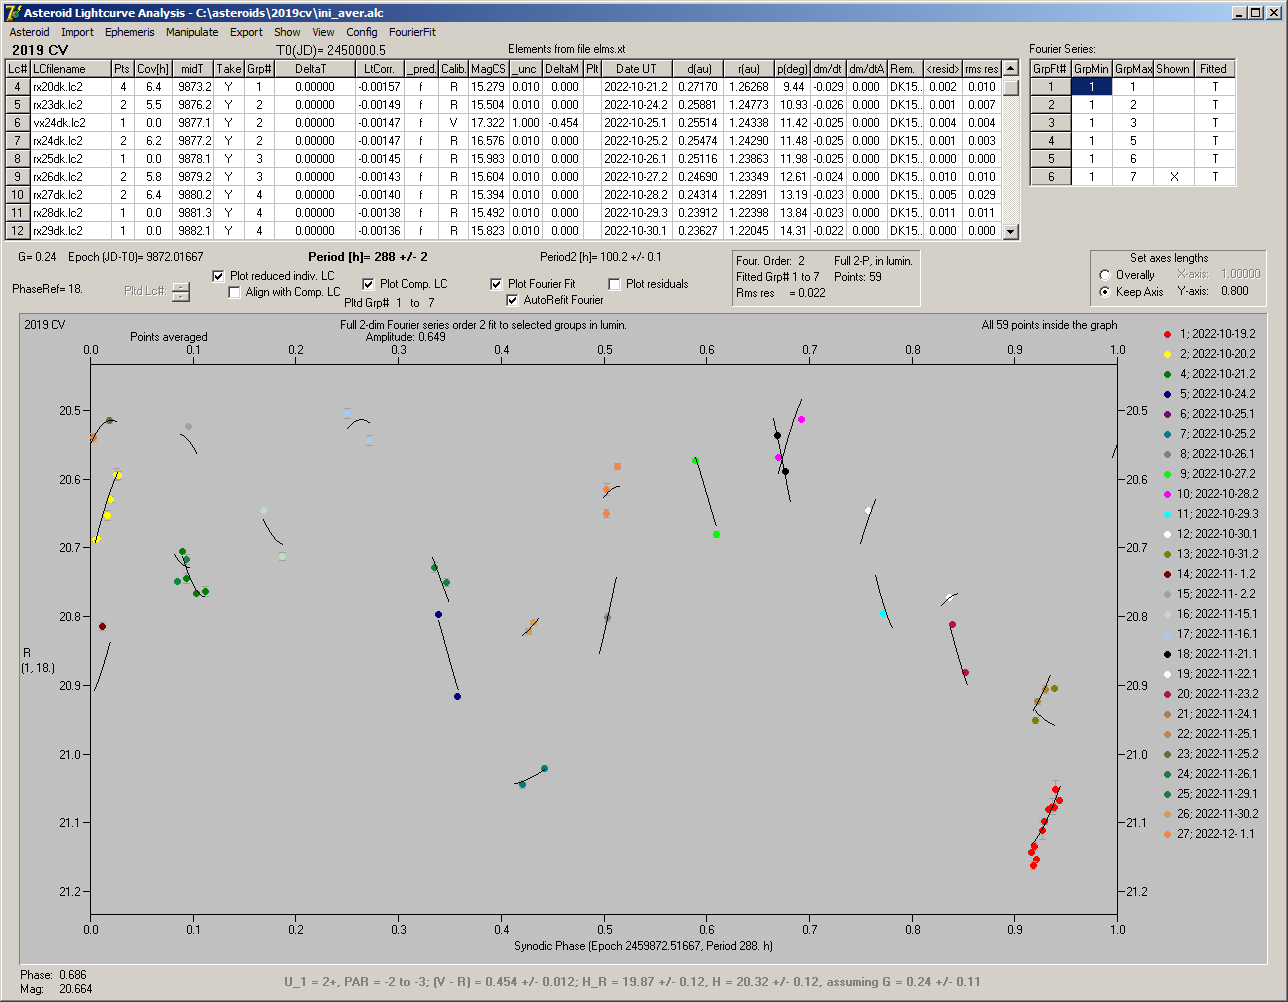
Task: Click the Rms res = 0.022 text
Action: pyautogui.click(x=780, y=293)
